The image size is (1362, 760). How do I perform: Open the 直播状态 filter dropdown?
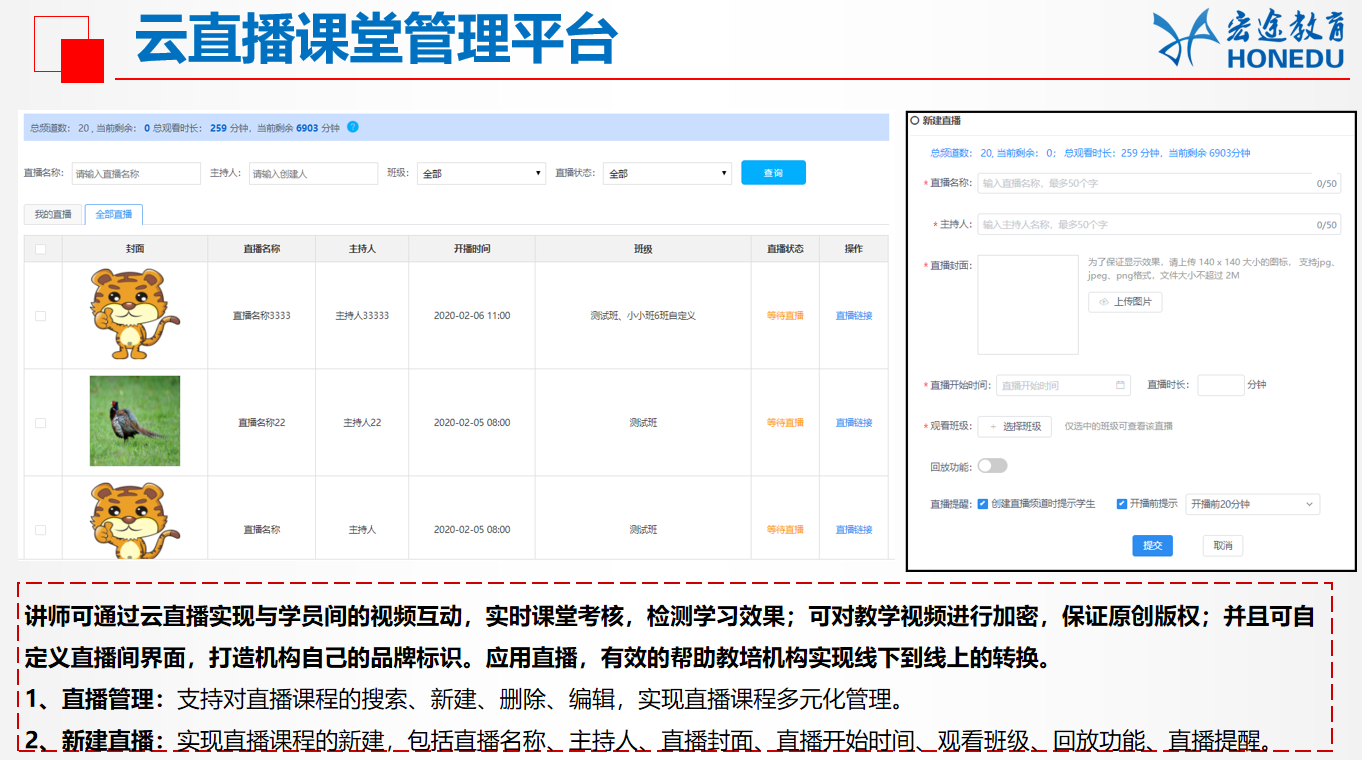click(x=667, y=173)
